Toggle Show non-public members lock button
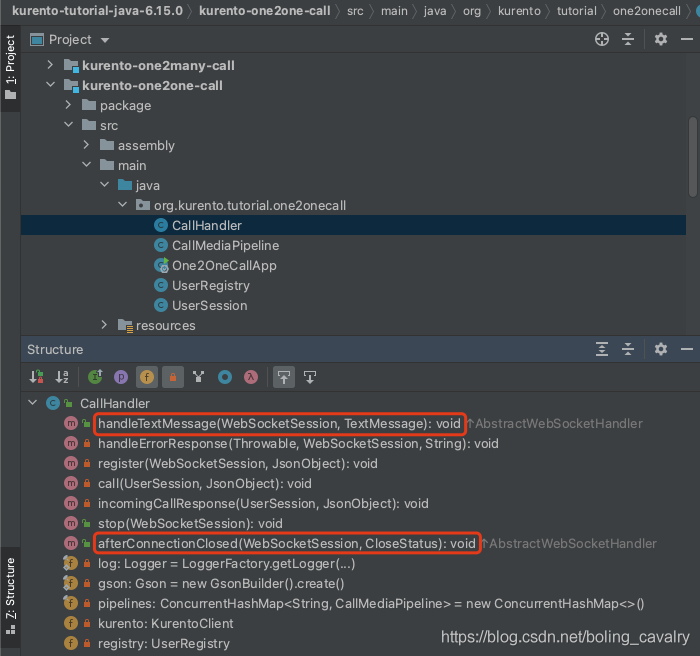The image size is (700, 656). [171, 377]
